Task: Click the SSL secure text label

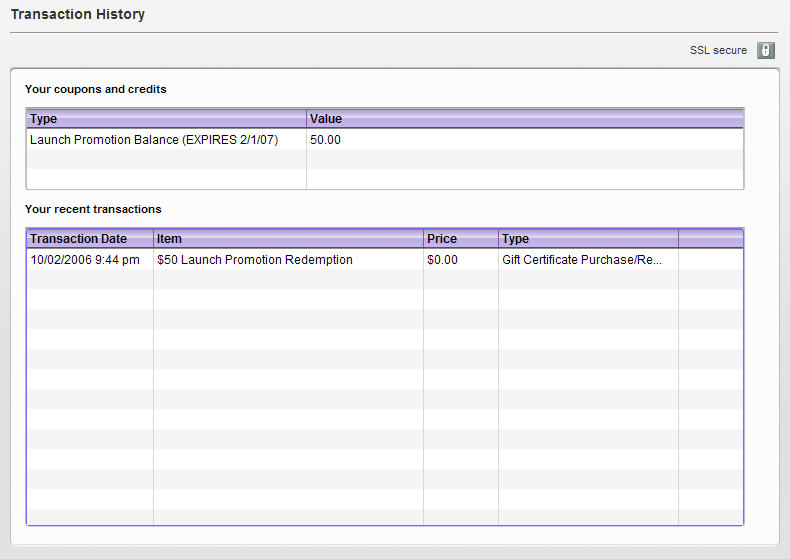Action: coord(718,50)
